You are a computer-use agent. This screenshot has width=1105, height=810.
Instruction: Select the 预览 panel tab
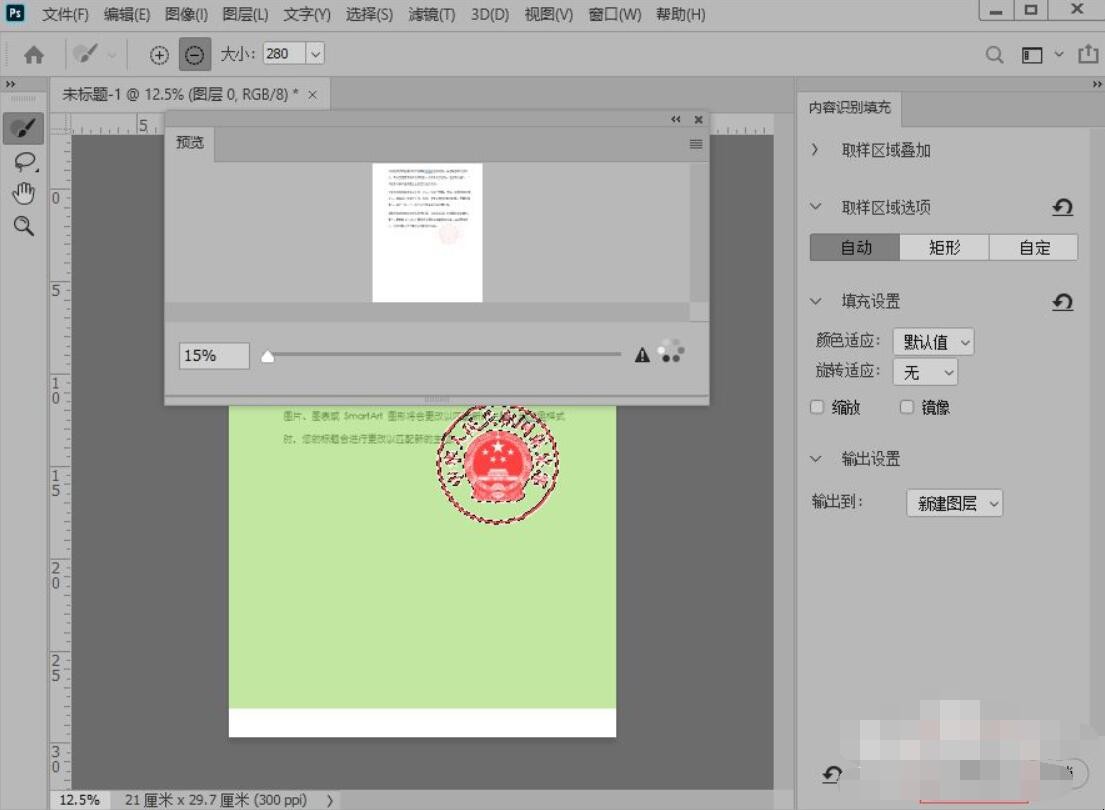click(x=190, y=143)
